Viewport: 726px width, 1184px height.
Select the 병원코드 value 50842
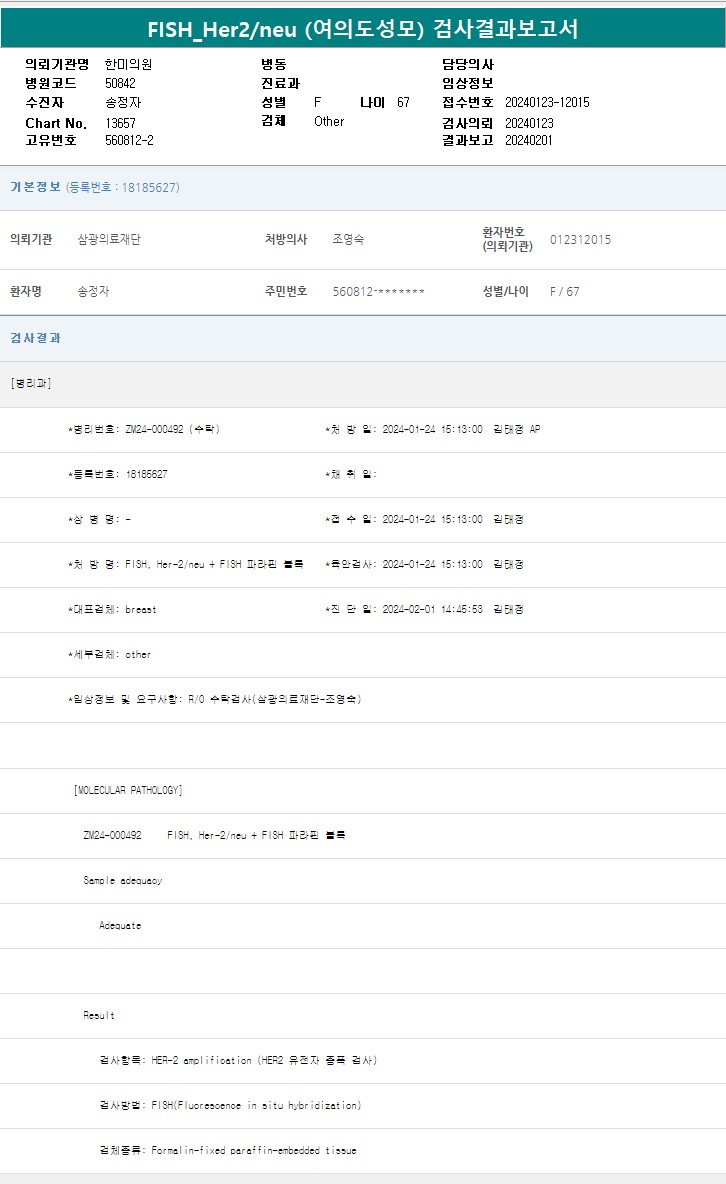pyautogui.click(x=120, y=84)
